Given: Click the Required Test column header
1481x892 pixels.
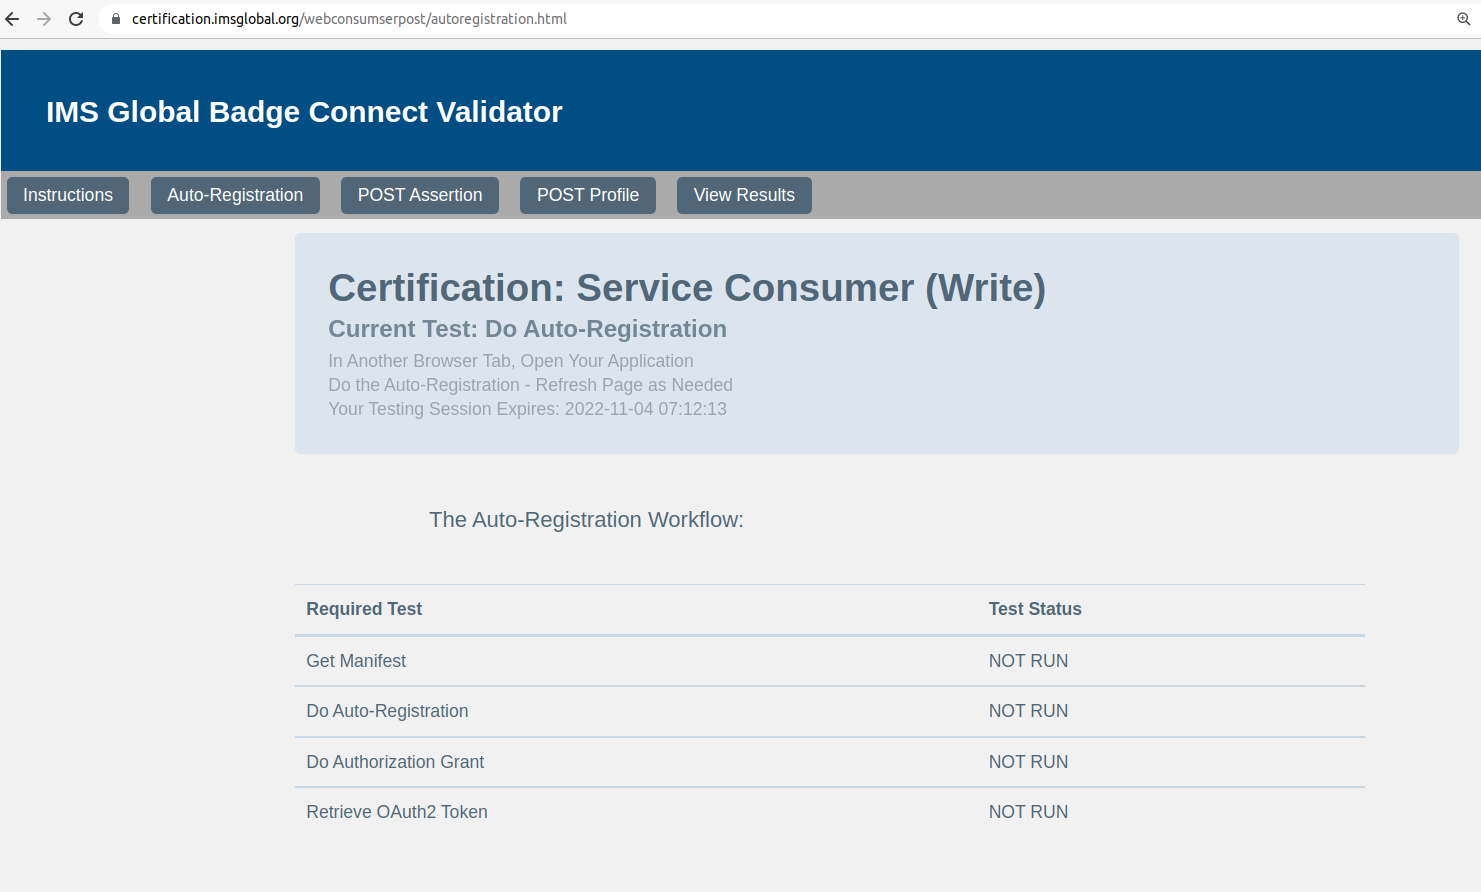Looking at the screenshot, I should (364, 609).
